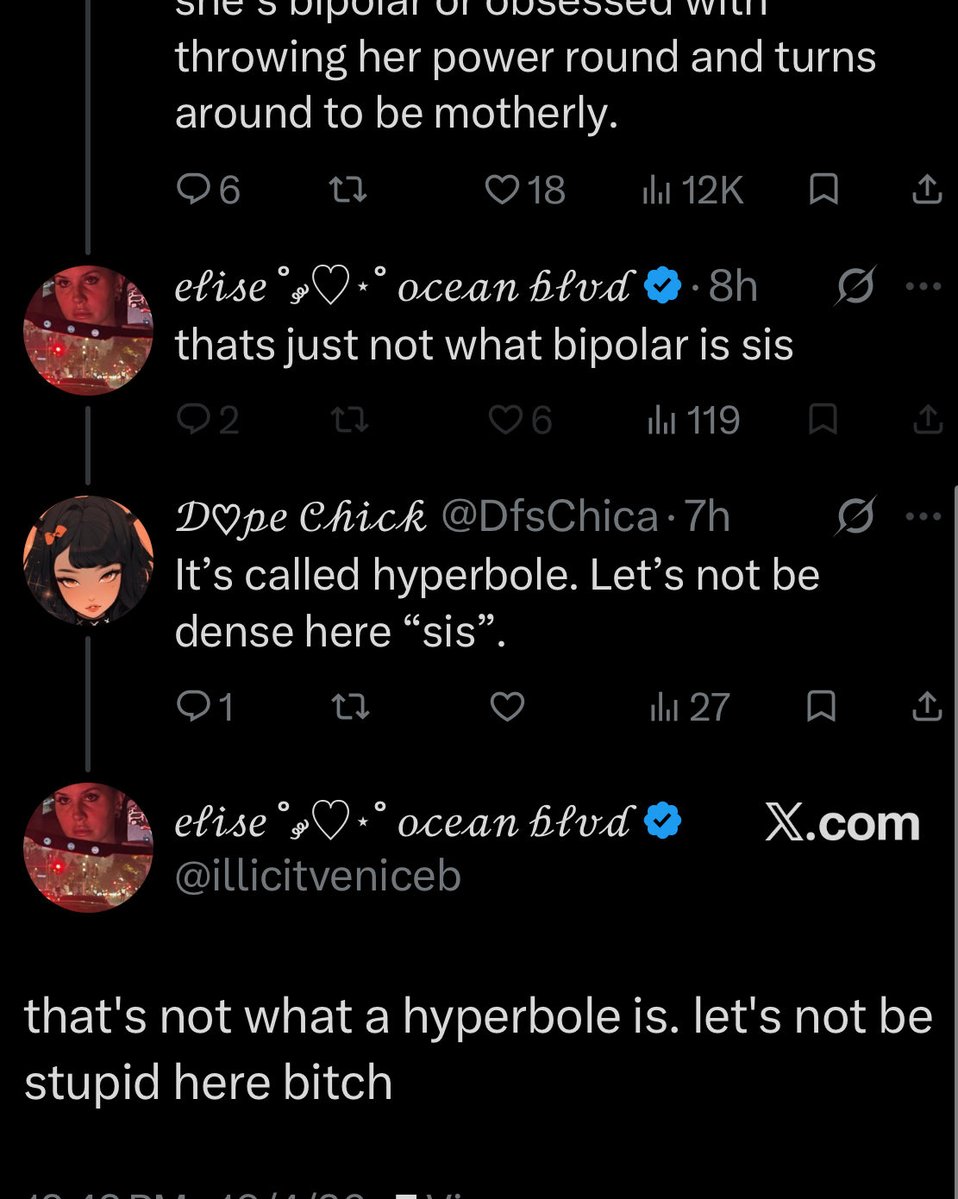958x1199 pixels.
Task: Retweet Dope Chick's 'It's called hyperbole' tweet
Action: click(x=351, y=707)
